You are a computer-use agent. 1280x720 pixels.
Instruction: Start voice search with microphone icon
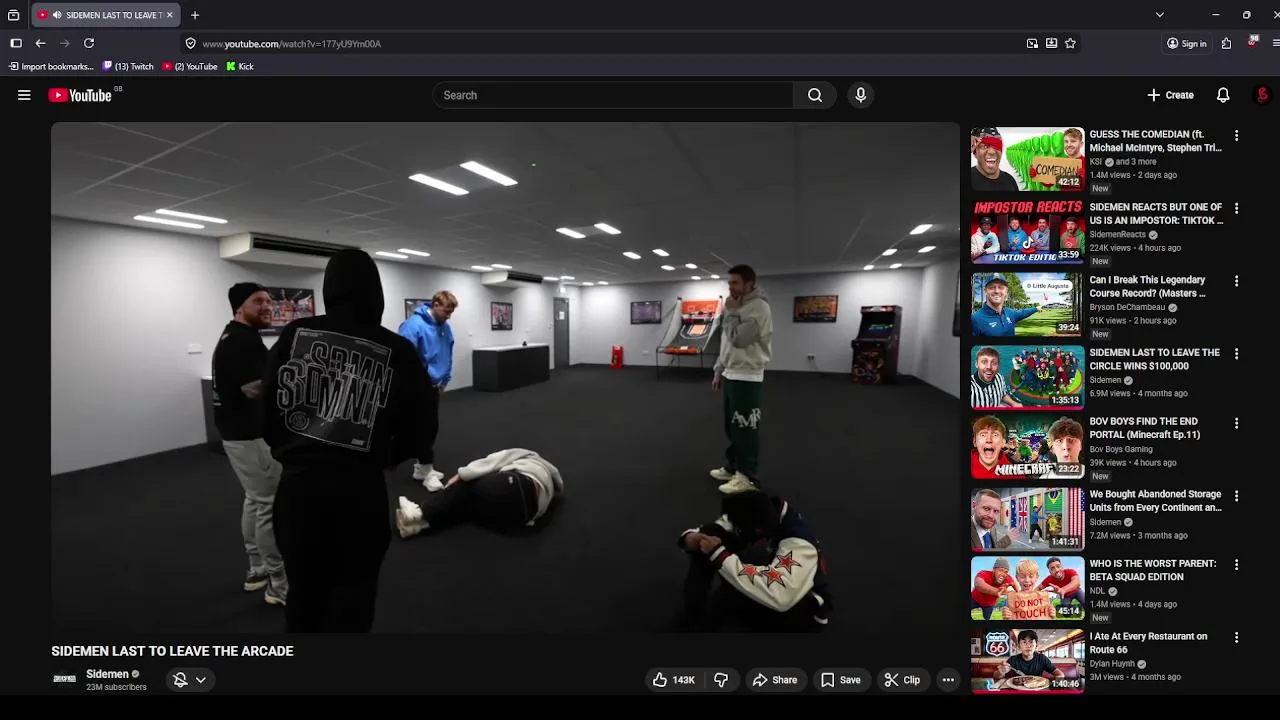click(x=860, y=95)
